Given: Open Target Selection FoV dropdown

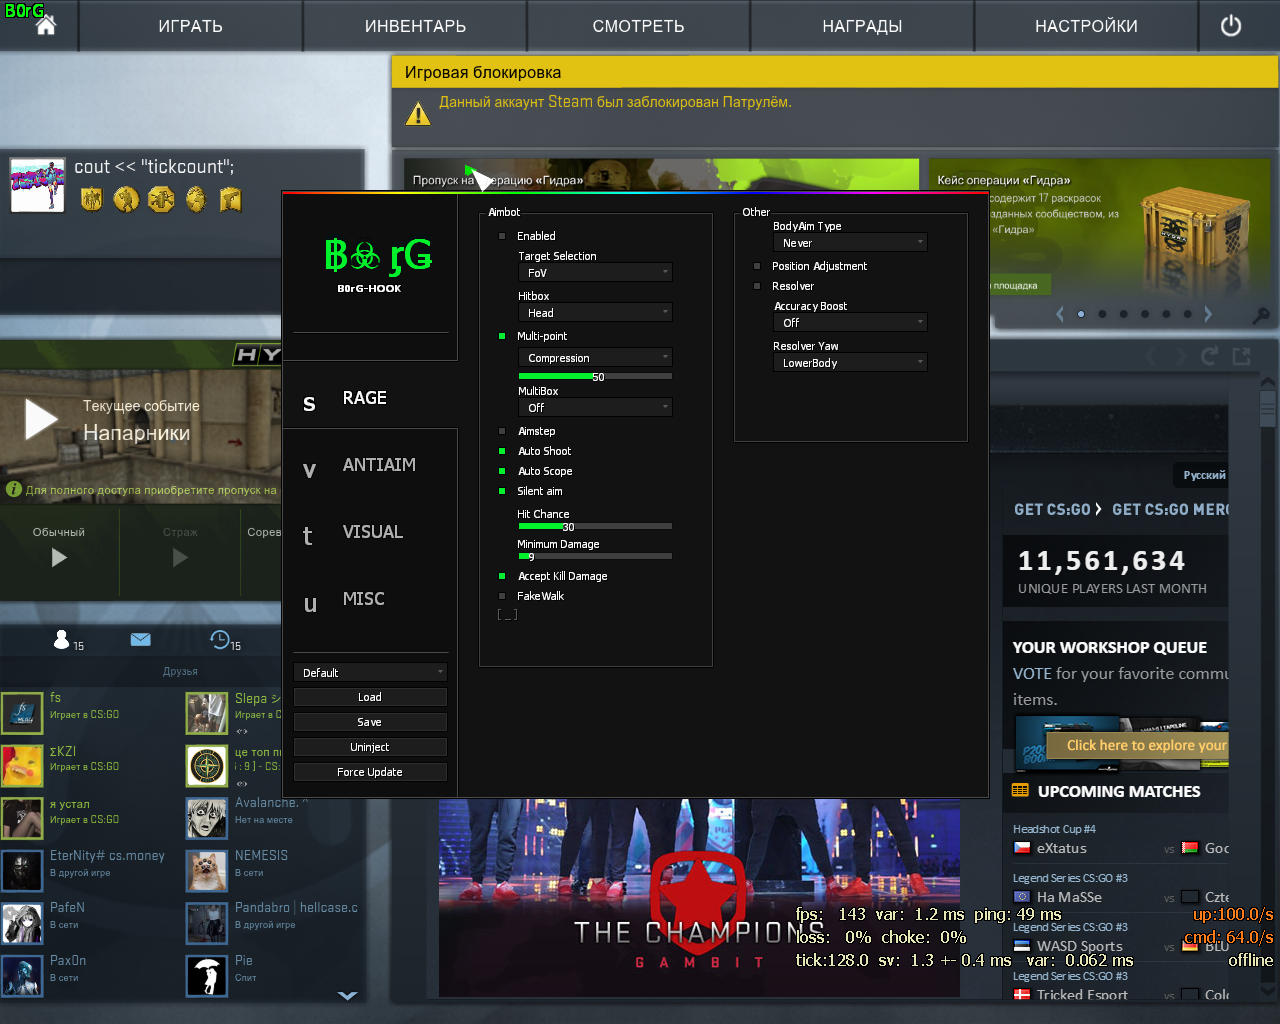Looking at the screenshot, I should coord(595,273).
